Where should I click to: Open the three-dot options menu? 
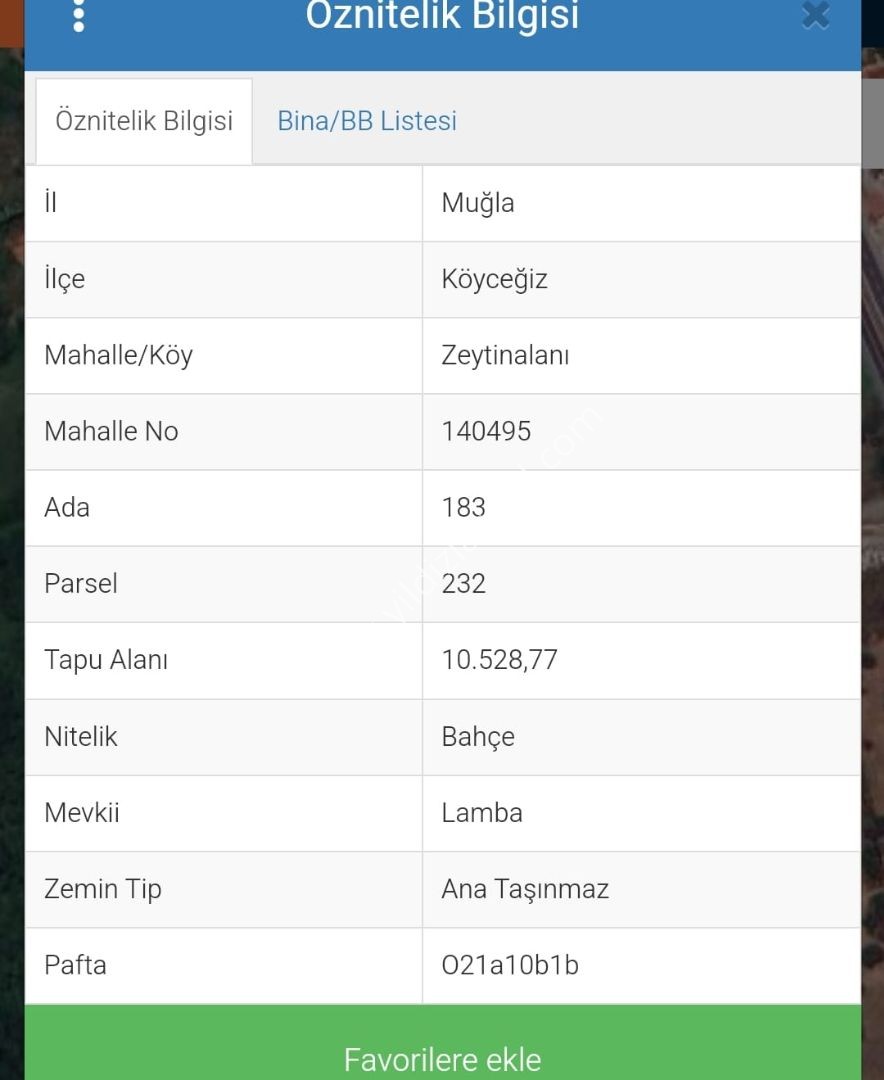click(79, 16)
